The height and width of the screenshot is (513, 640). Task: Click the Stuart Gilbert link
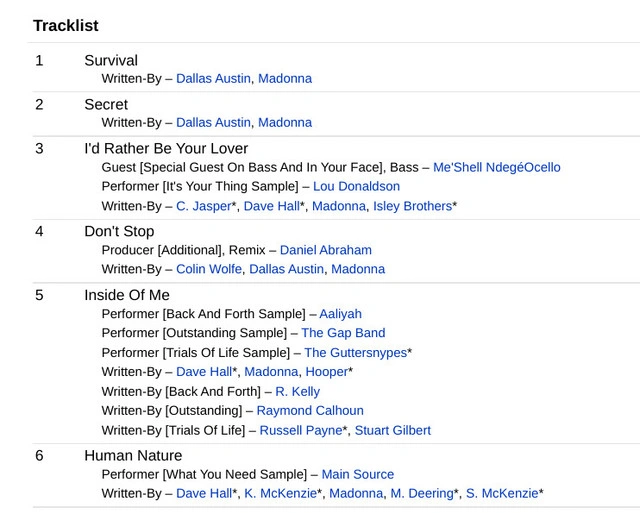[x=392, y=430]
